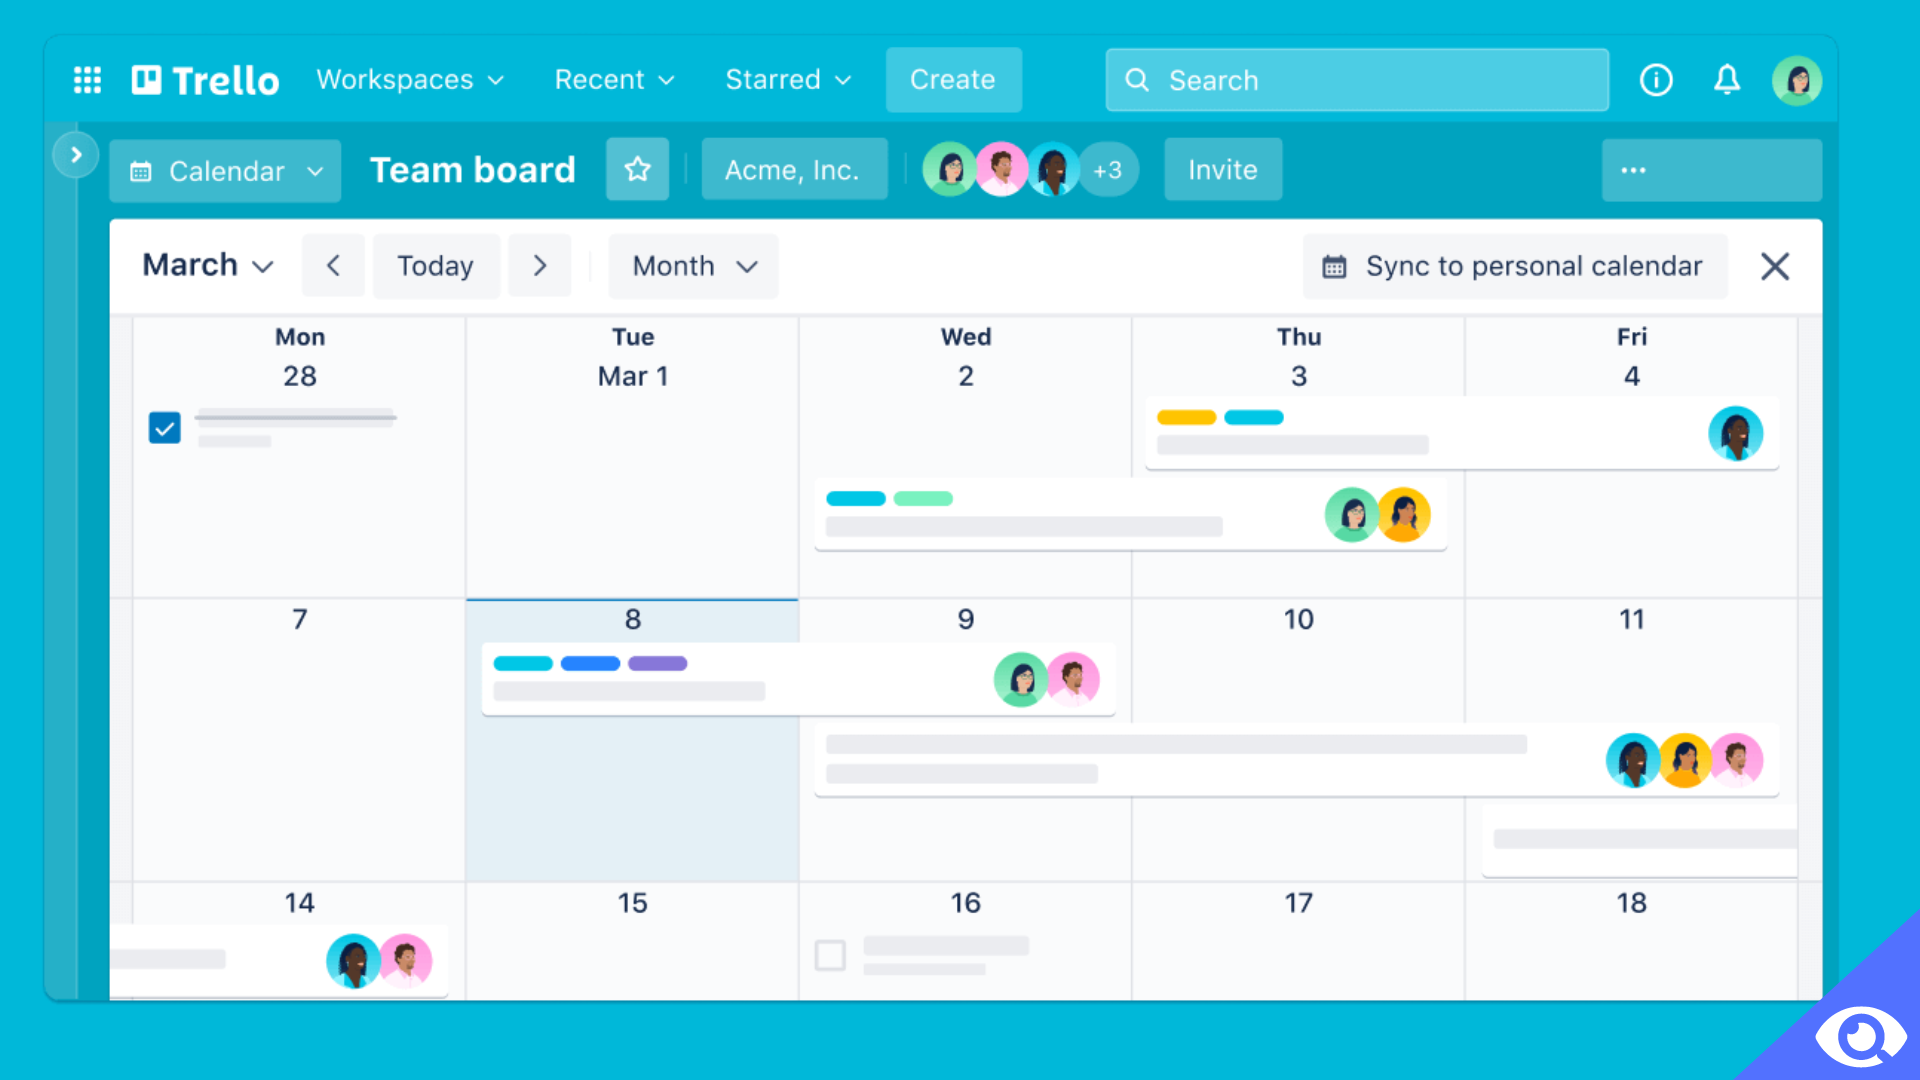Click the star/favorite board icon
Image resolution: width=1920 pixels, height=1080 pixels.
[x=637, y=169]
